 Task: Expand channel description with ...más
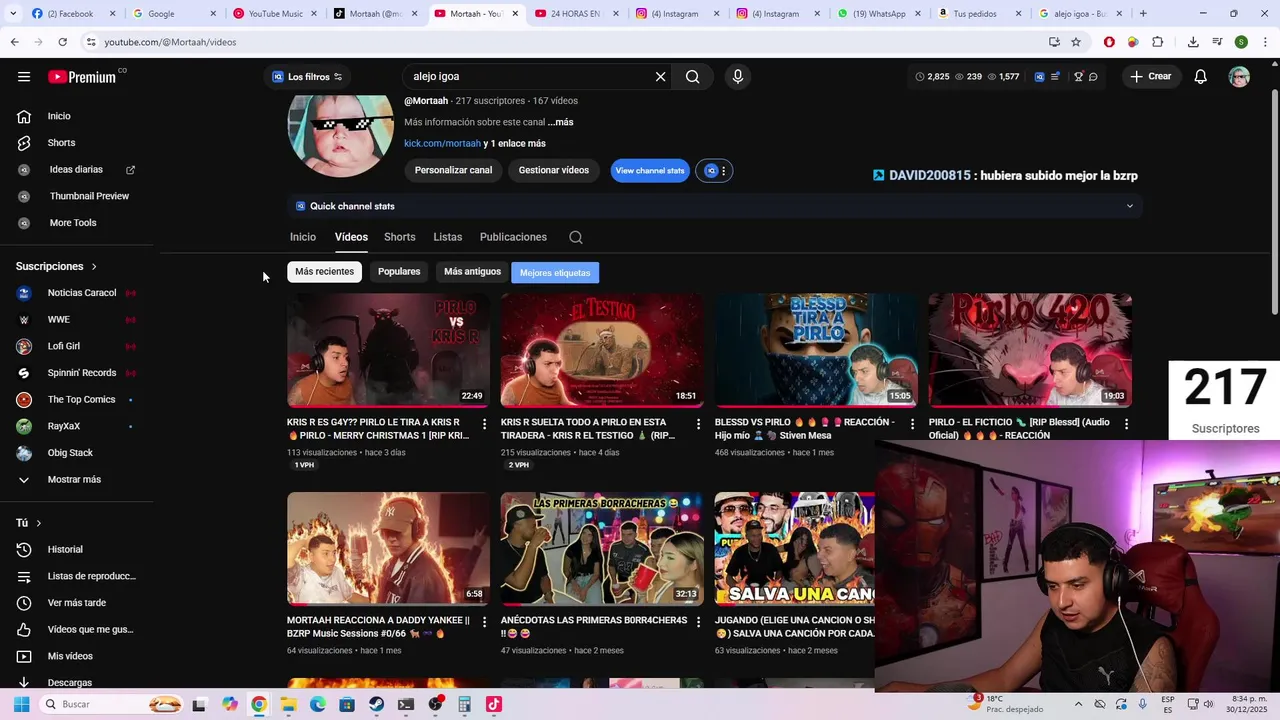click(560, 122)
